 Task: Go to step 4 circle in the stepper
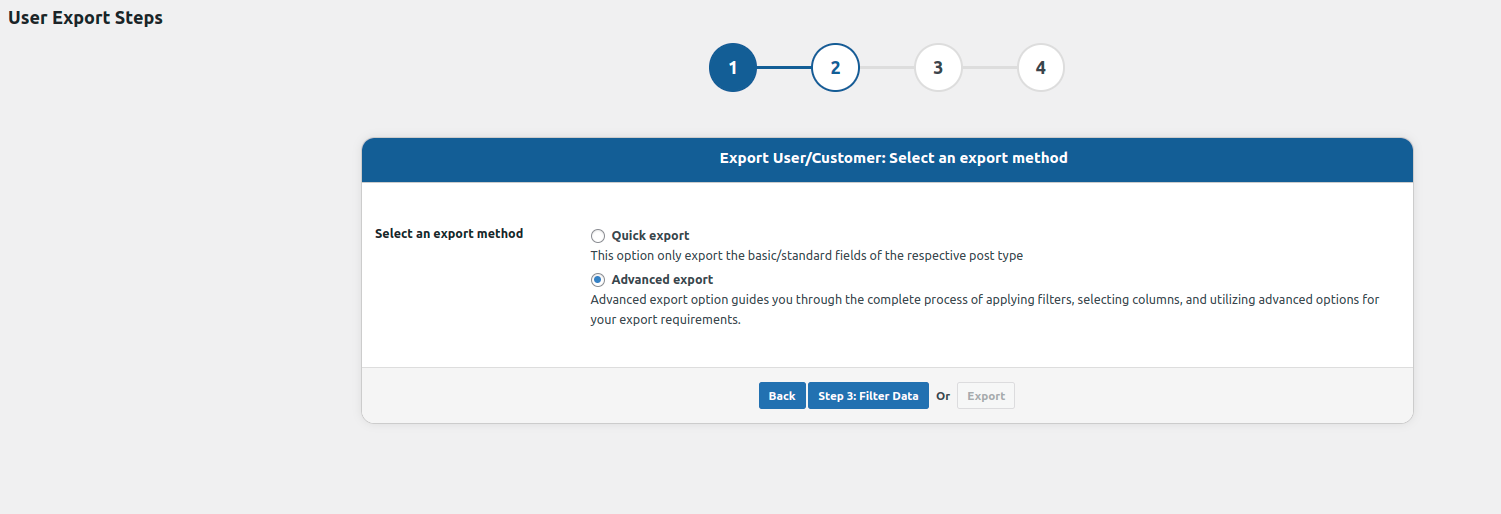1041,68
